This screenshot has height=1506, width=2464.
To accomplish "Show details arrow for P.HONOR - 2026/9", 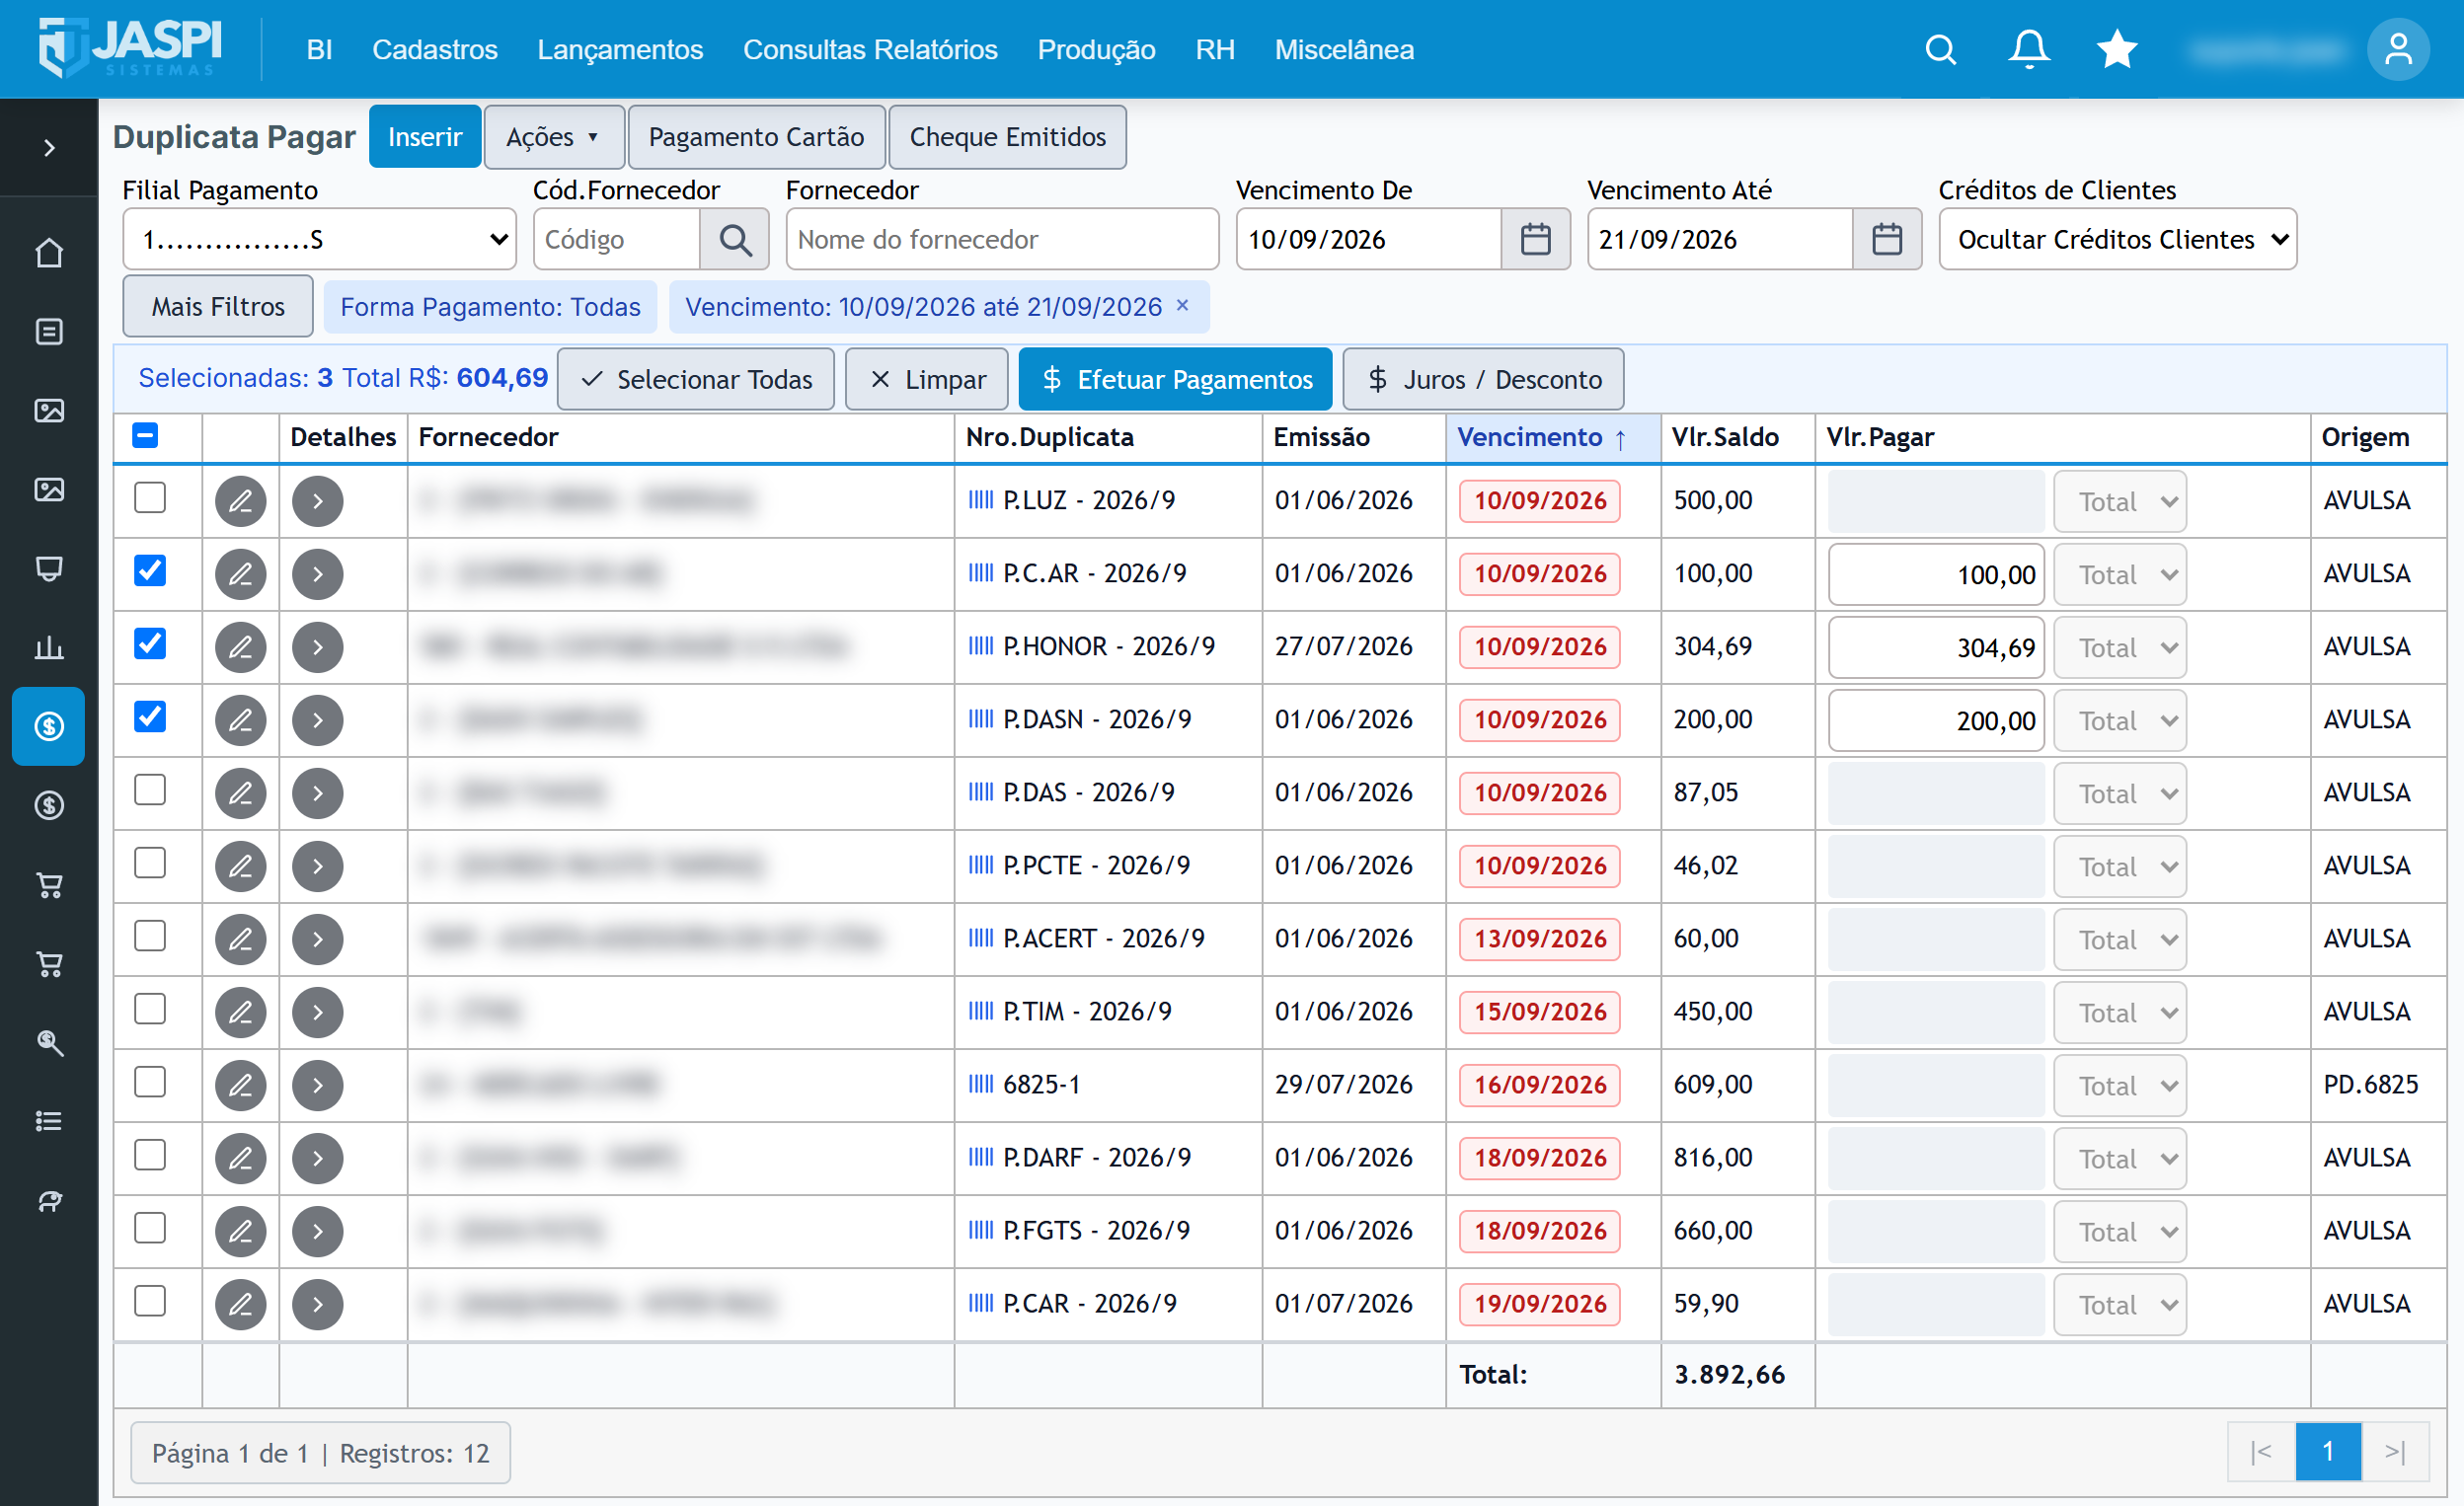I will [318, 647].
